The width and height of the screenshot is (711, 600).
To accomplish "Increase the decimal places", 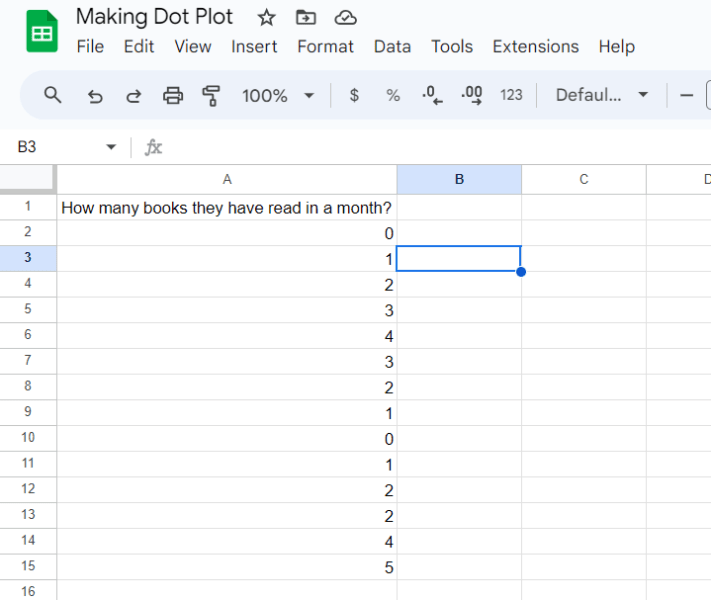I will [x=471, y=95].
